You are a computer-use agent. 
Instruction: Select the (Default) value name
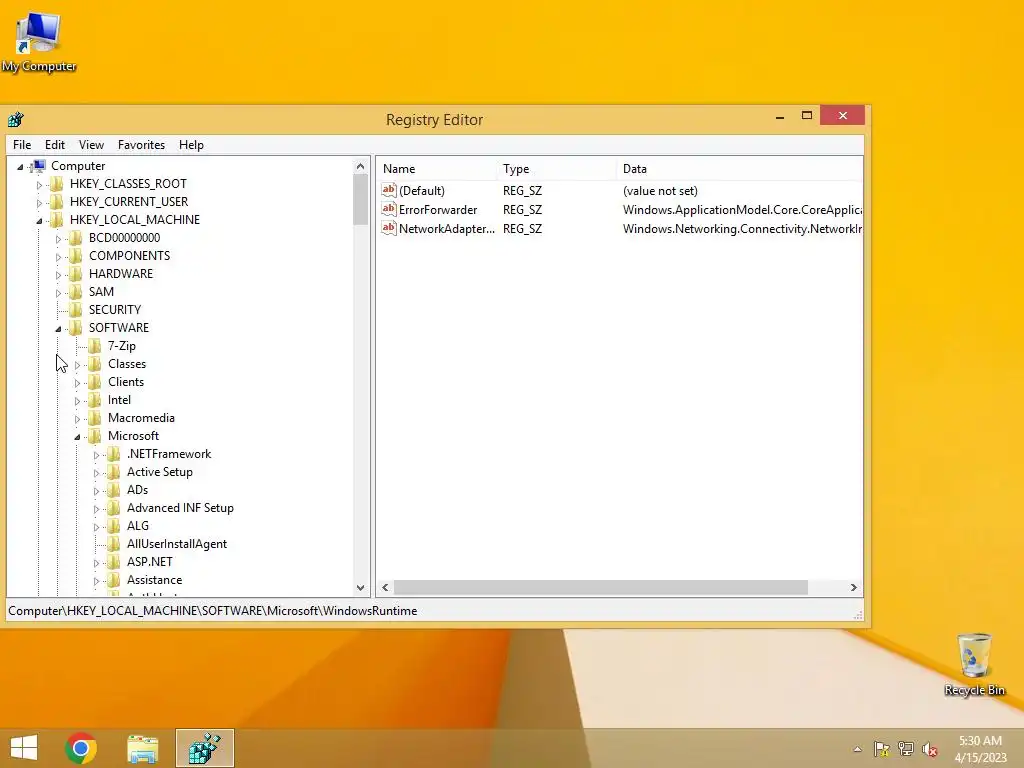(422, 191)
